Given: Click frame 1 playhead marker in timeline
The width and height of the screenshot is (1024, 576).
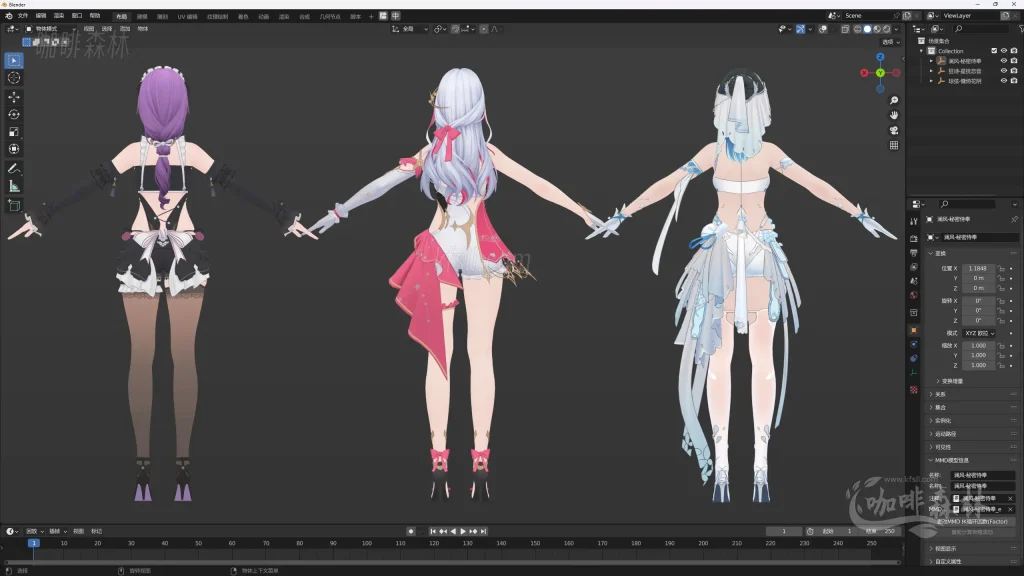Looking at the screenshot, I should click(33, 543).
